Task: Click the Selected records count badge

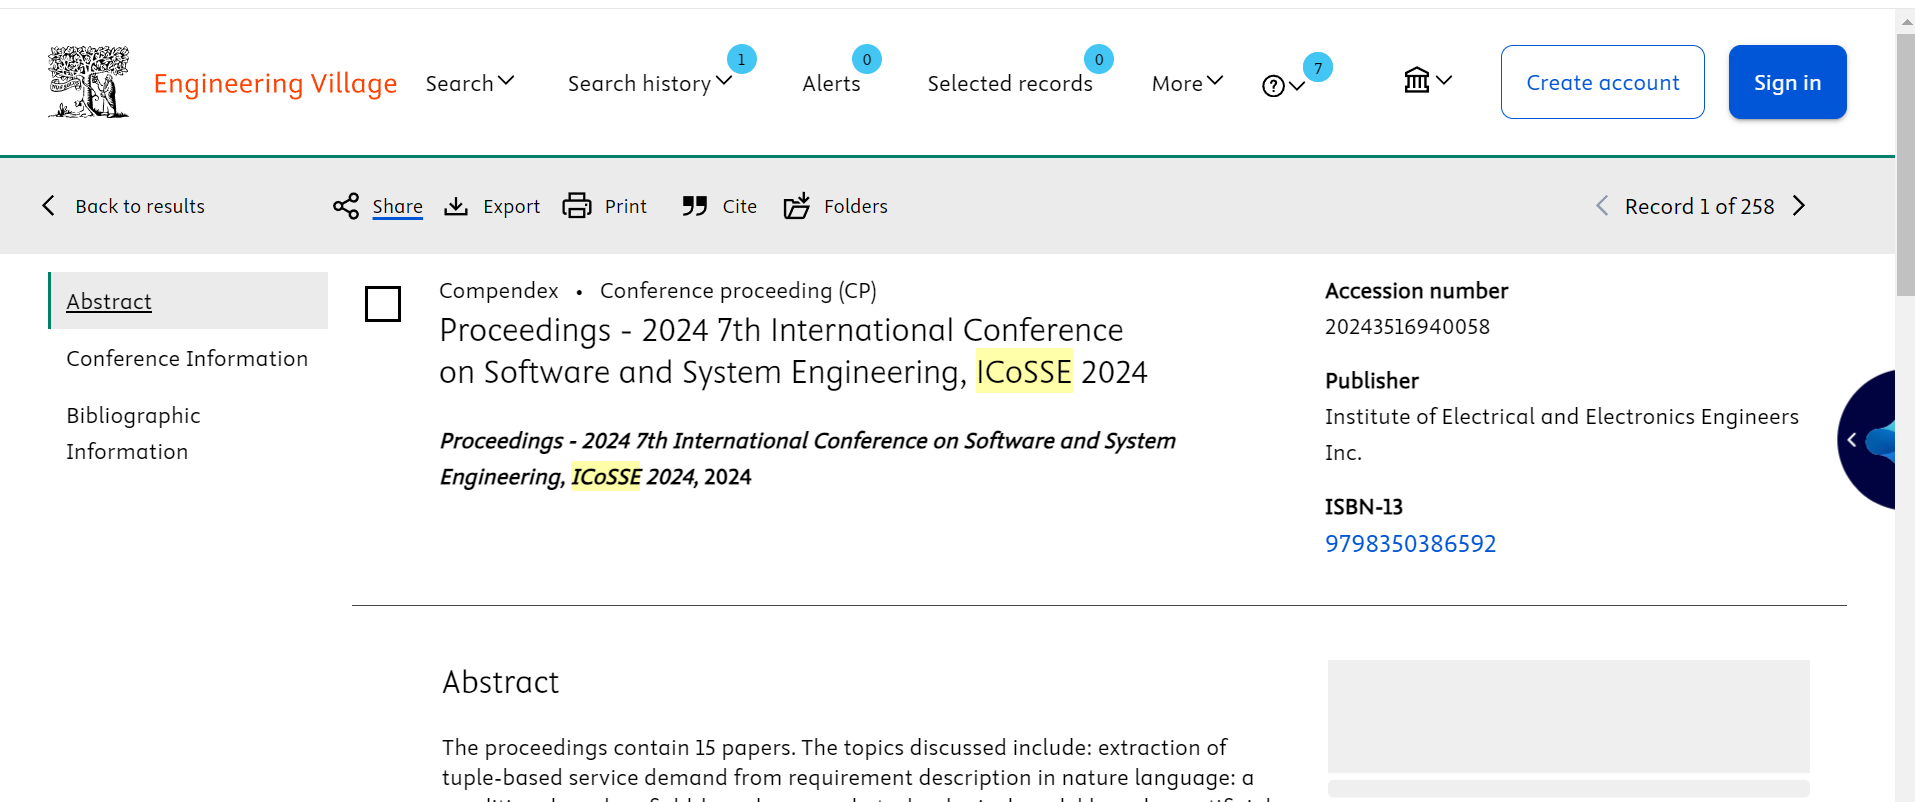Action: click(x=1098, y=59)
